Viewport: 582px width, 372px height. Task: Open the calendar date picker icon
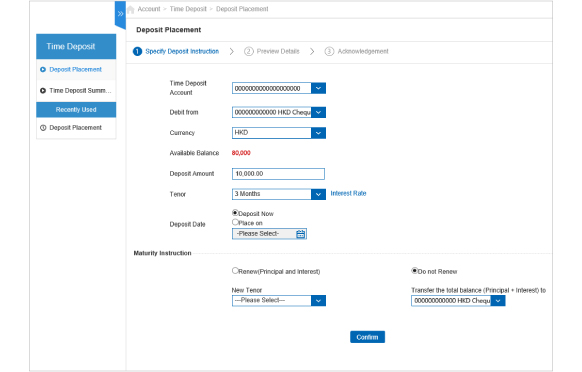pos(301,234)
